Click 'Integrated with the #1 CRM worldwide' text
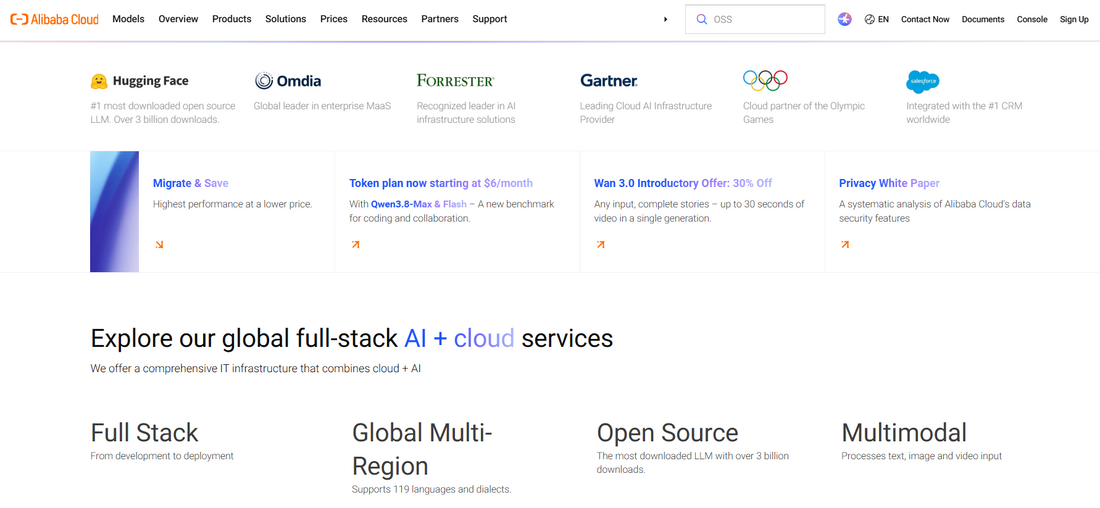The width and height of the screenshot is (1100, 508). coord(966,112)
